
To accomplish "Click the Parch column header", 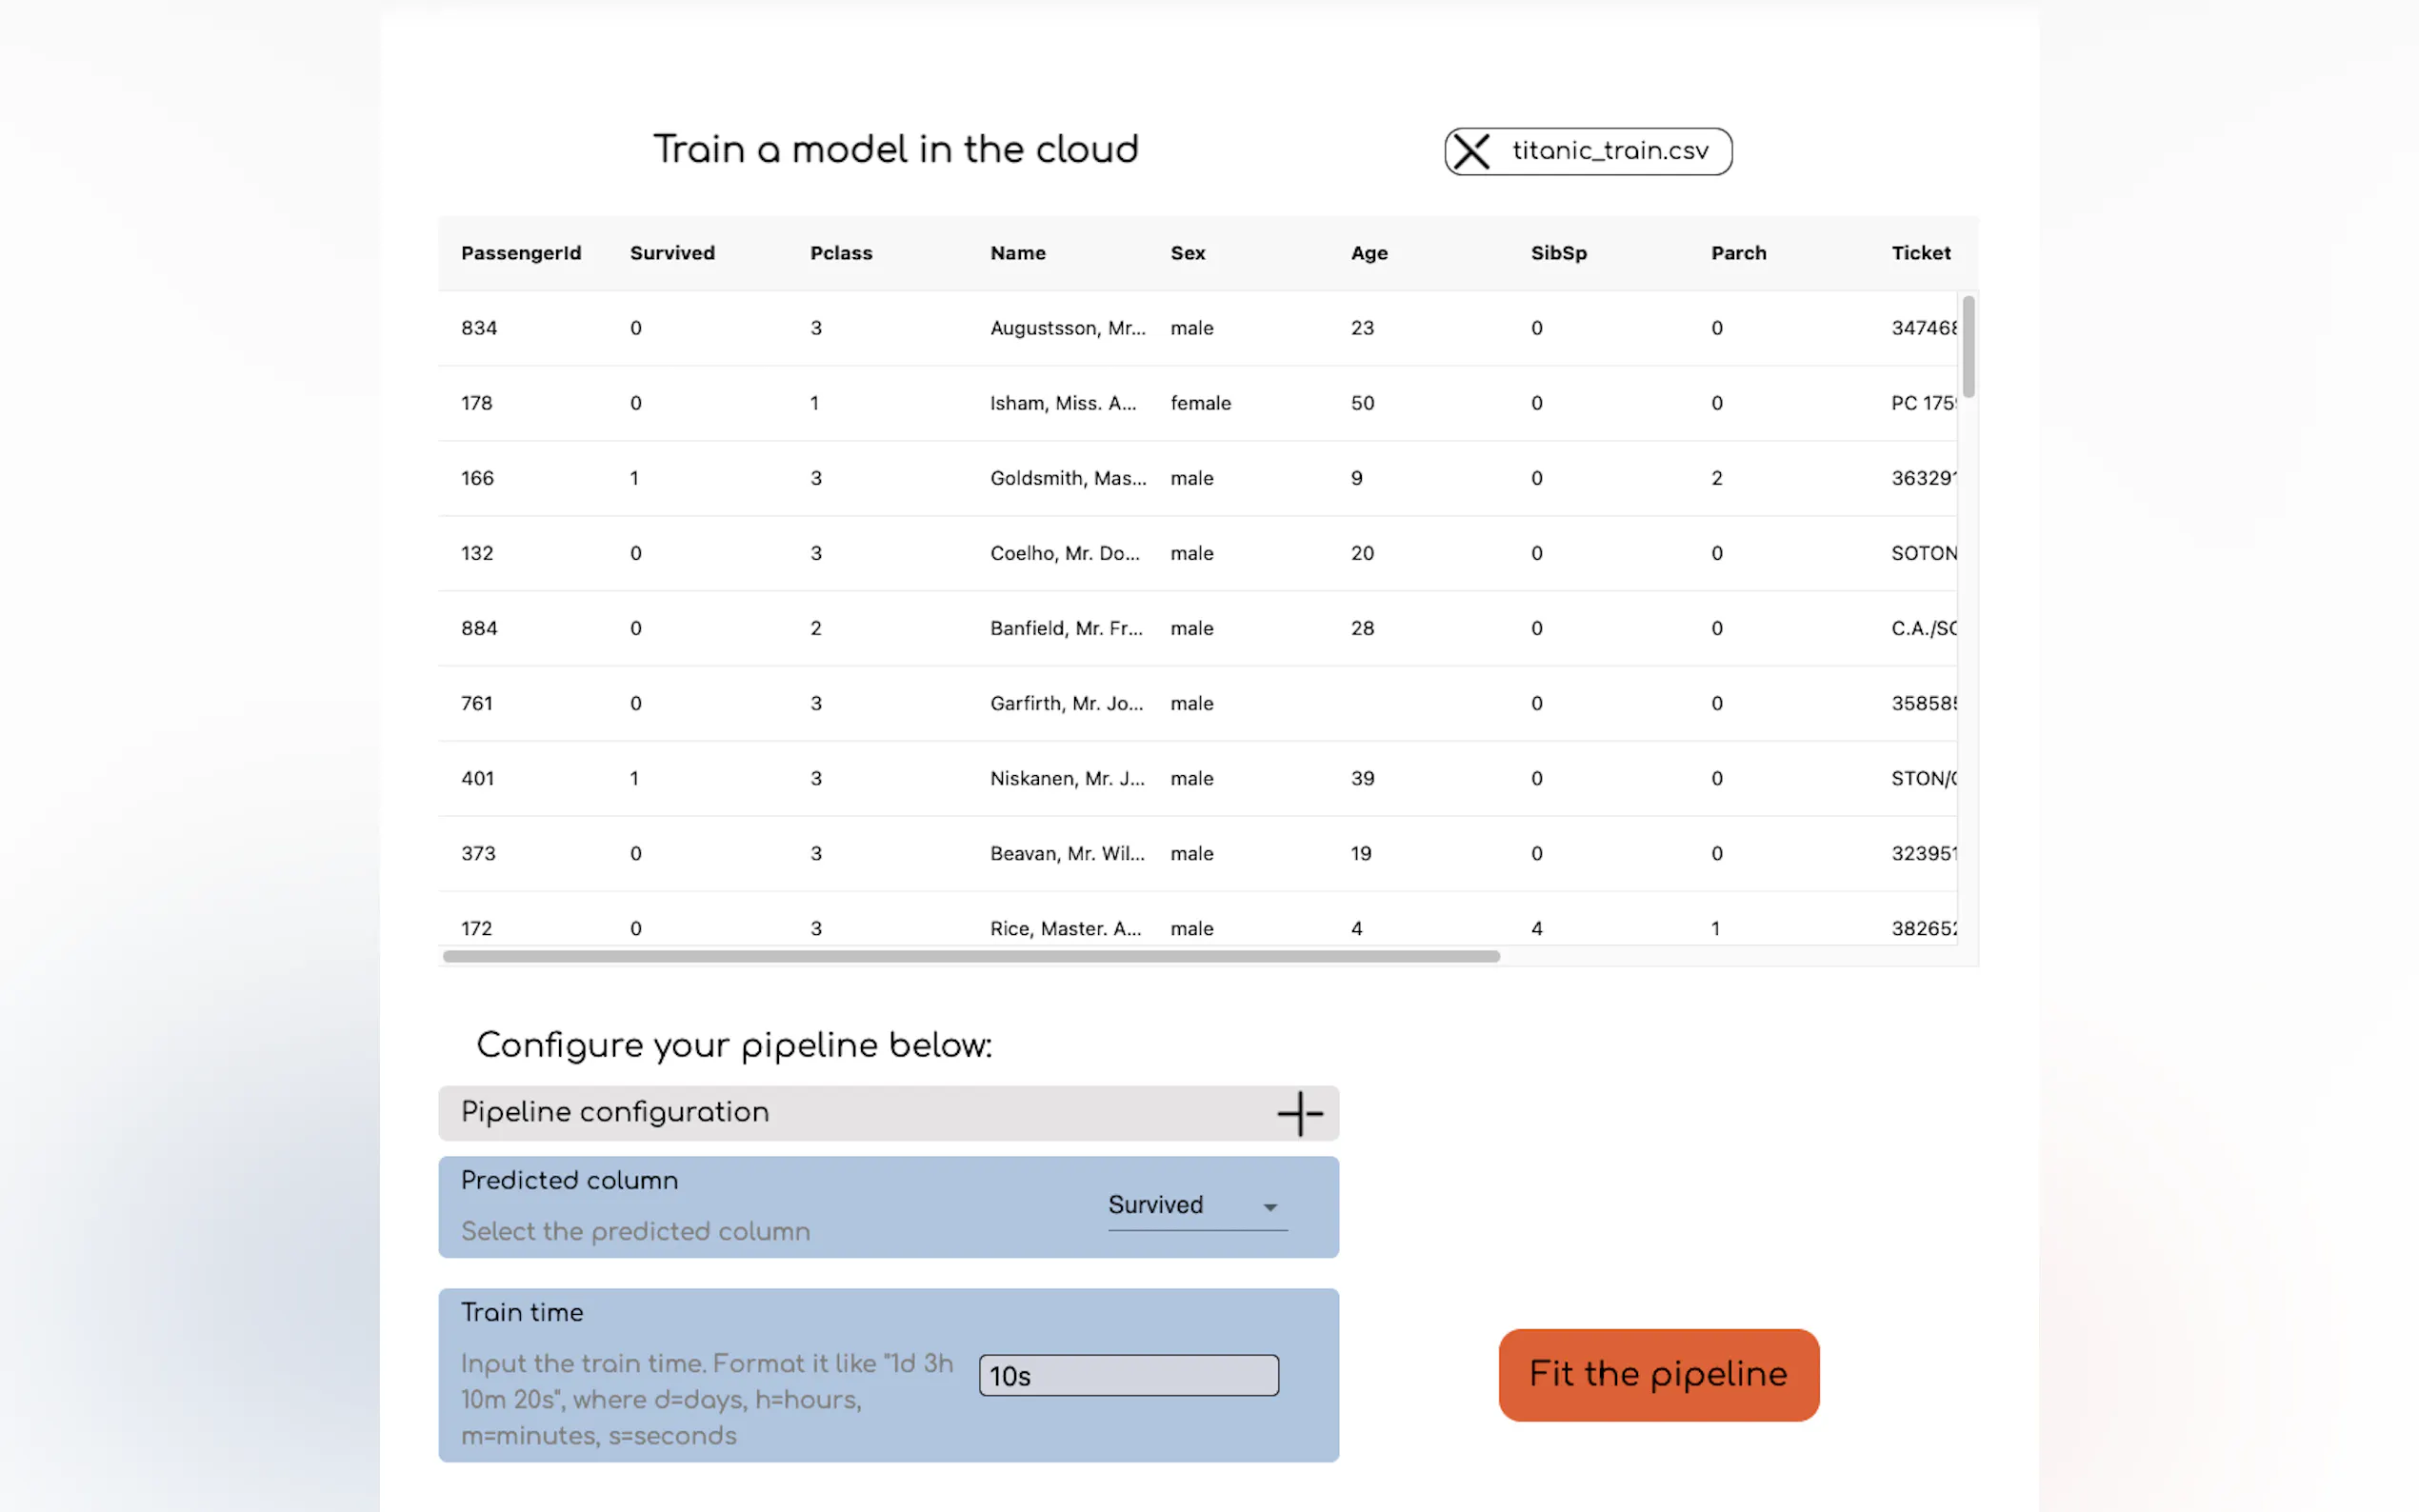I will click(x=1738, y=253).
